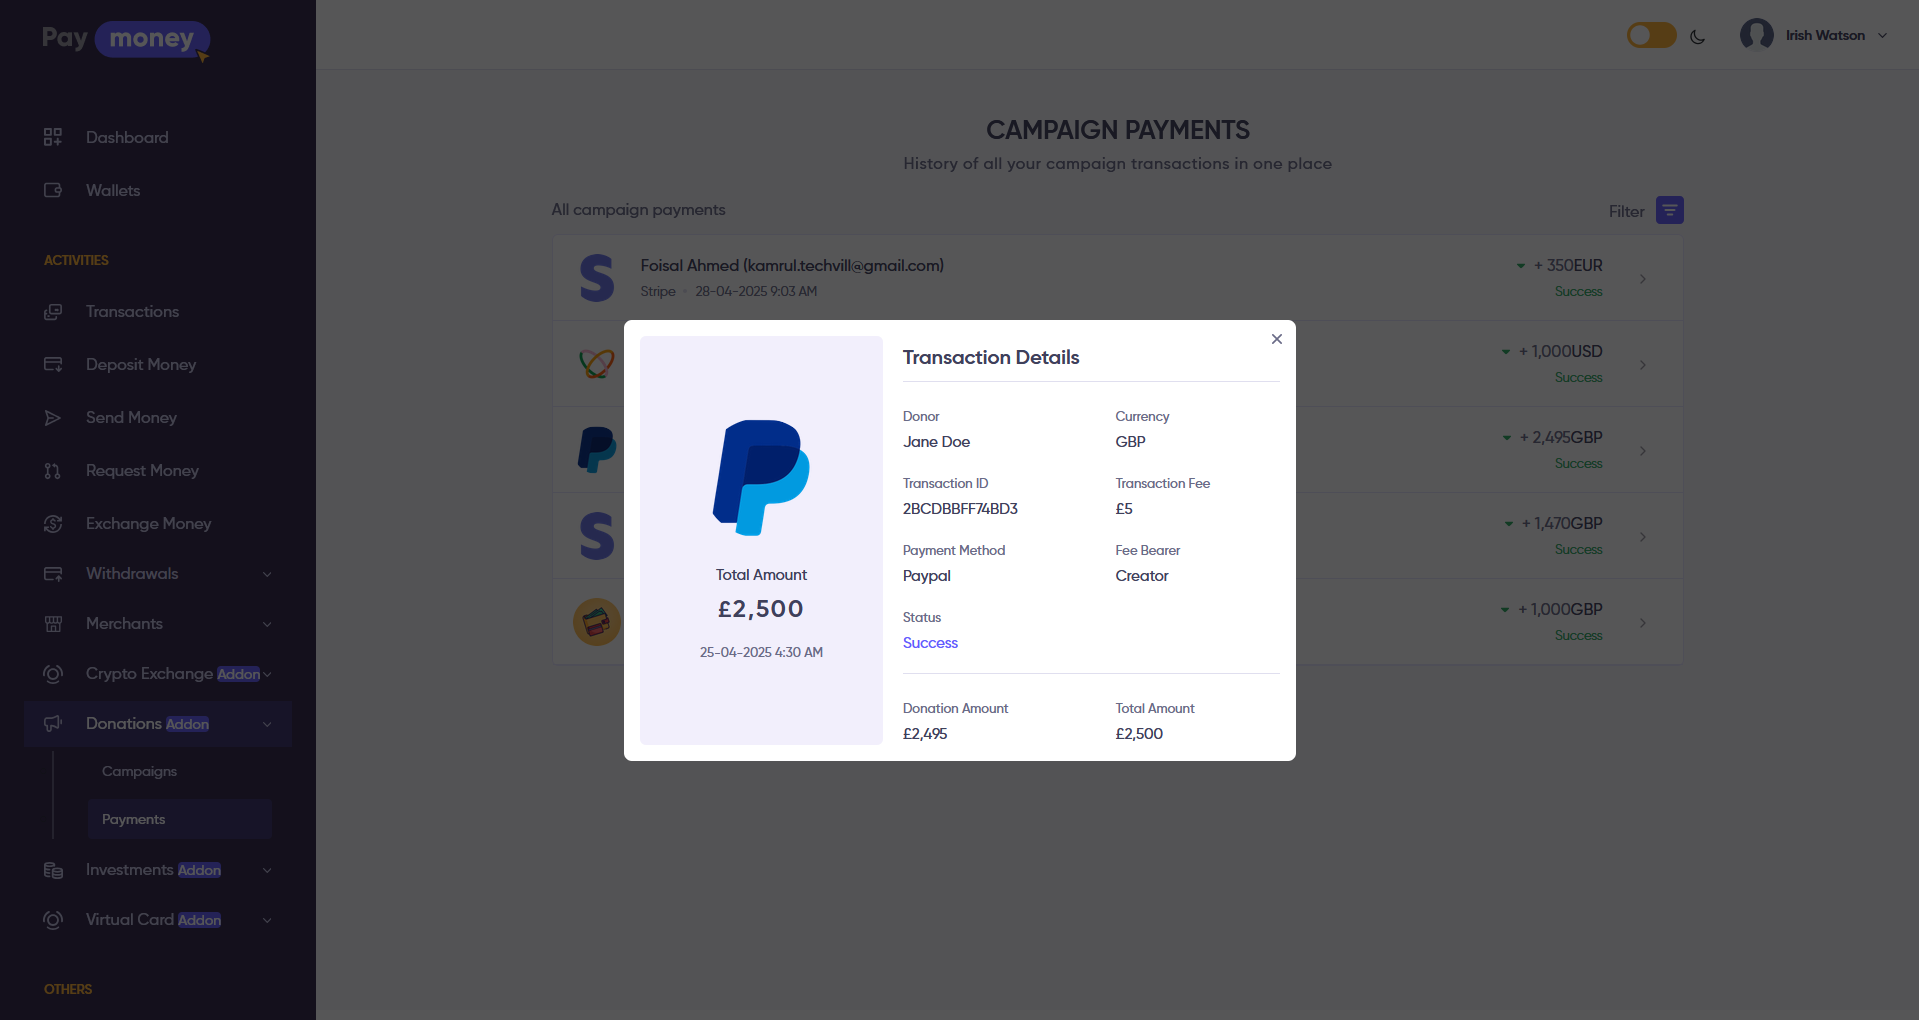Collapse the Donations Addon menu
Image resolution: width=1919 pixels, height=1020 pixels.
(x=267, y=724)
